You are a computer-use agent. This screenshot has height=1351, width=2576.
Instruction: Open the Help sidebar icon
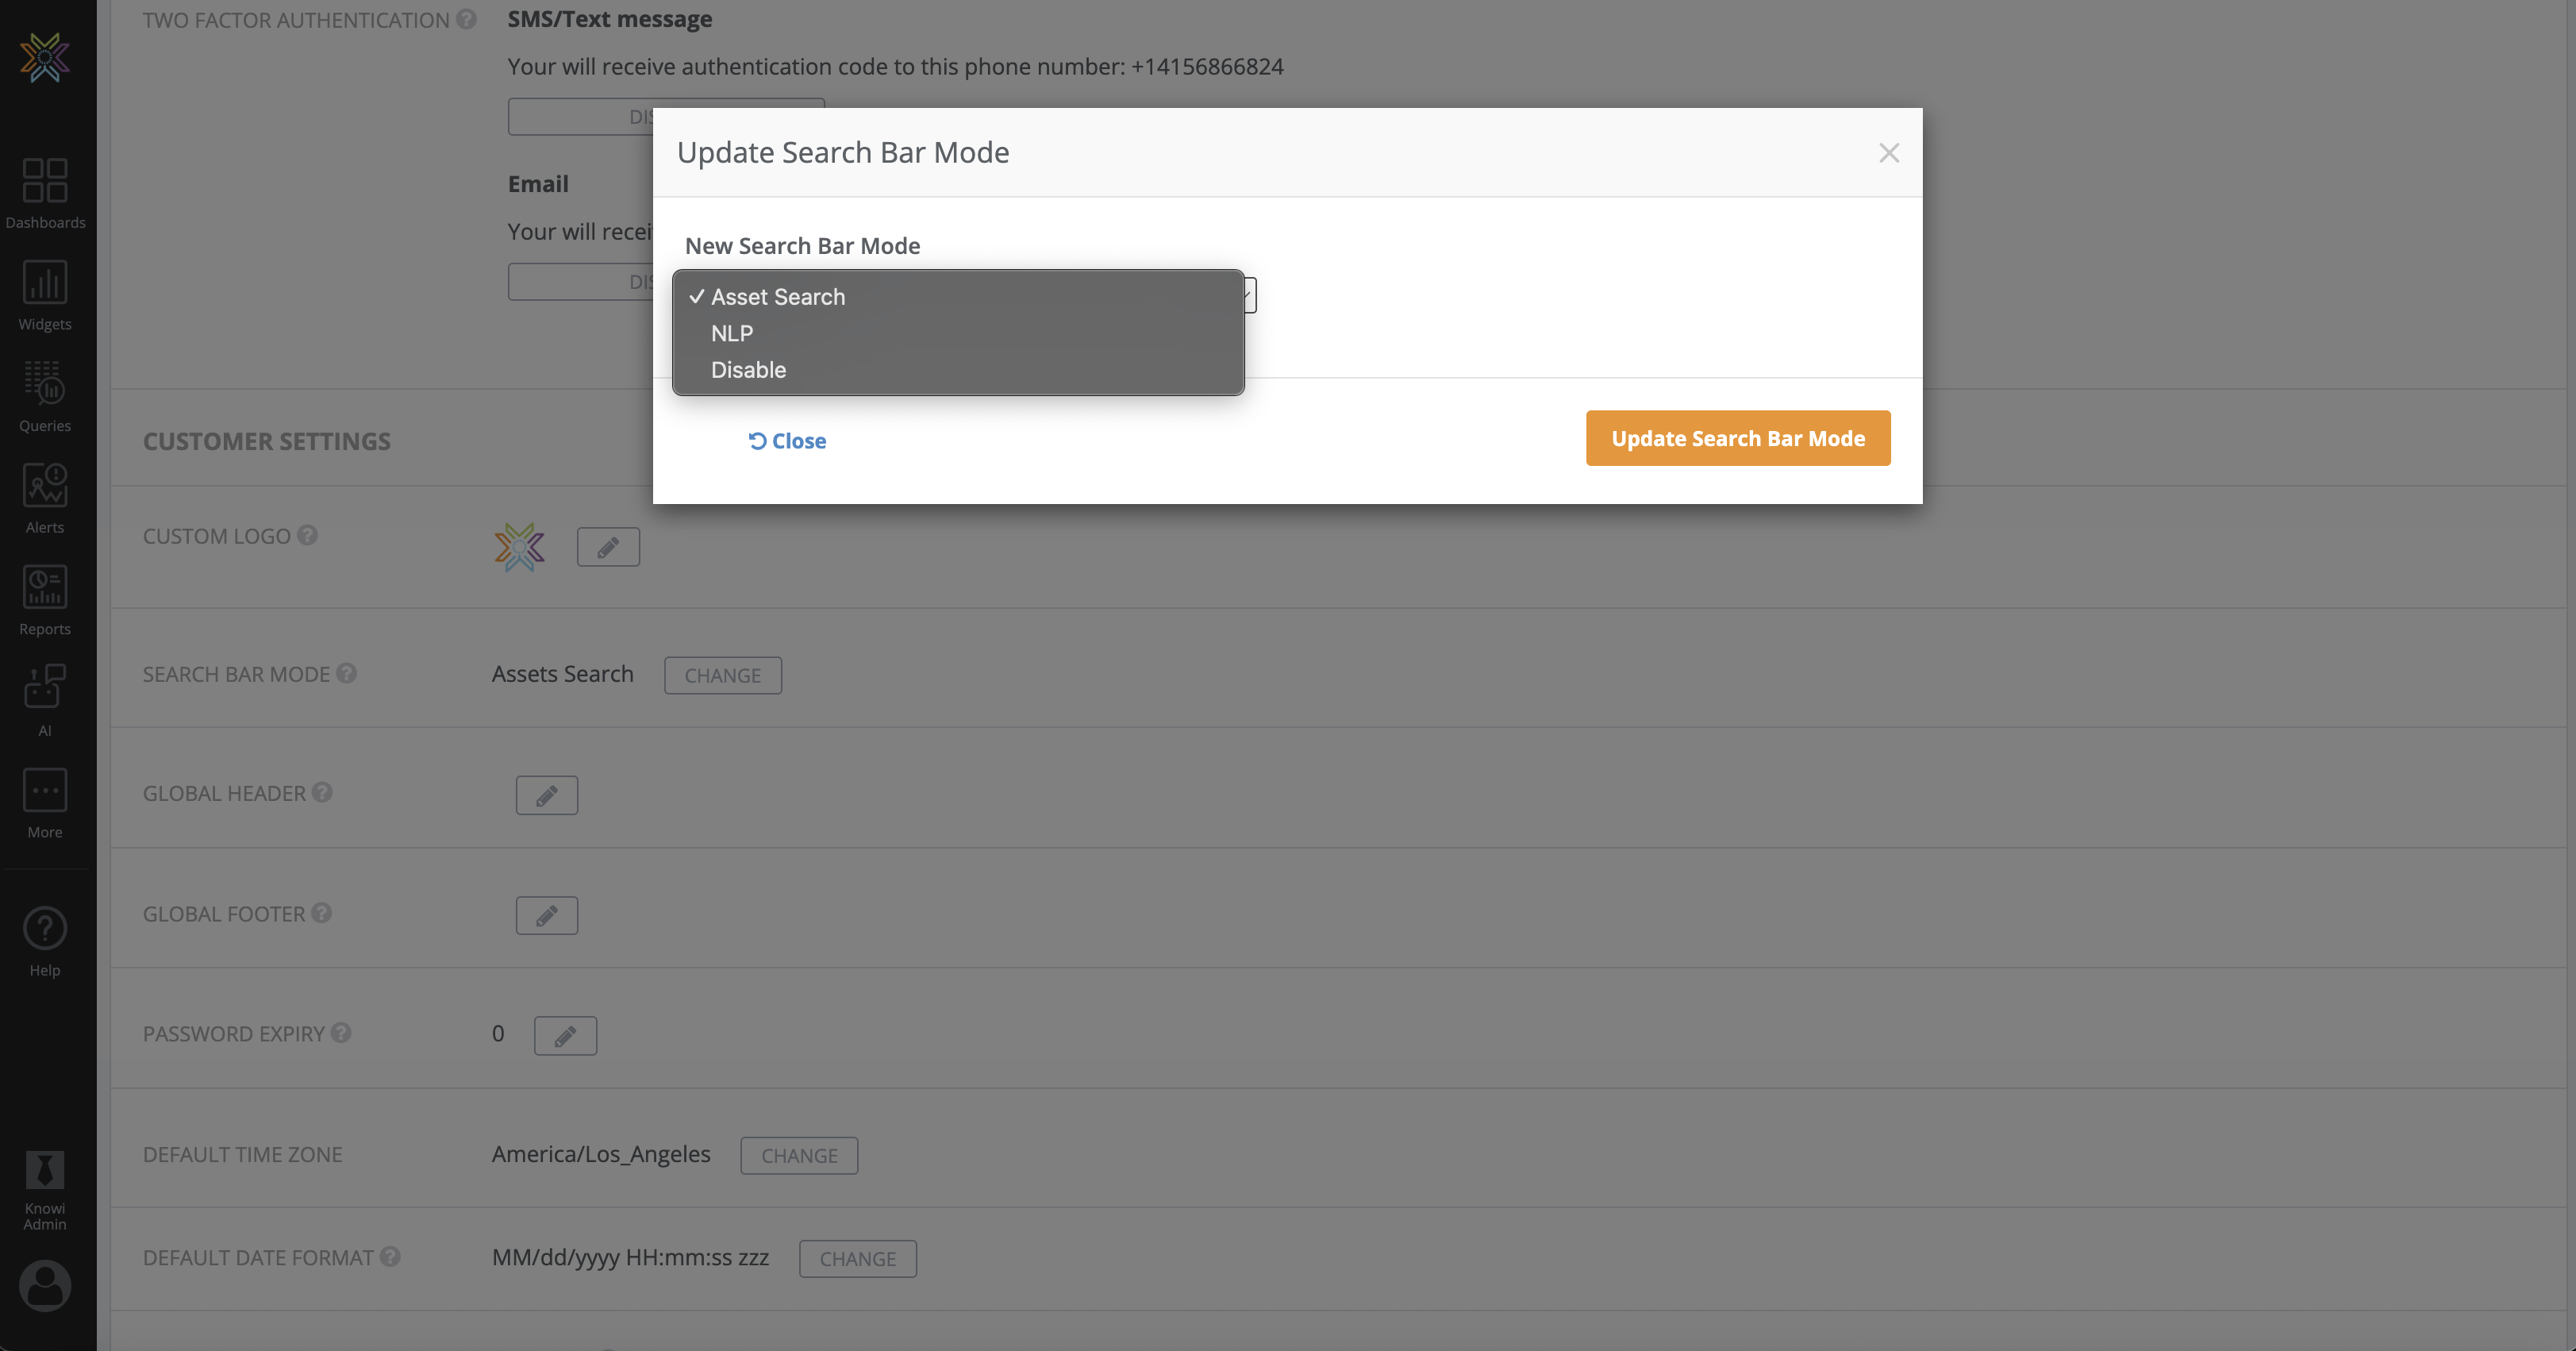45,941
